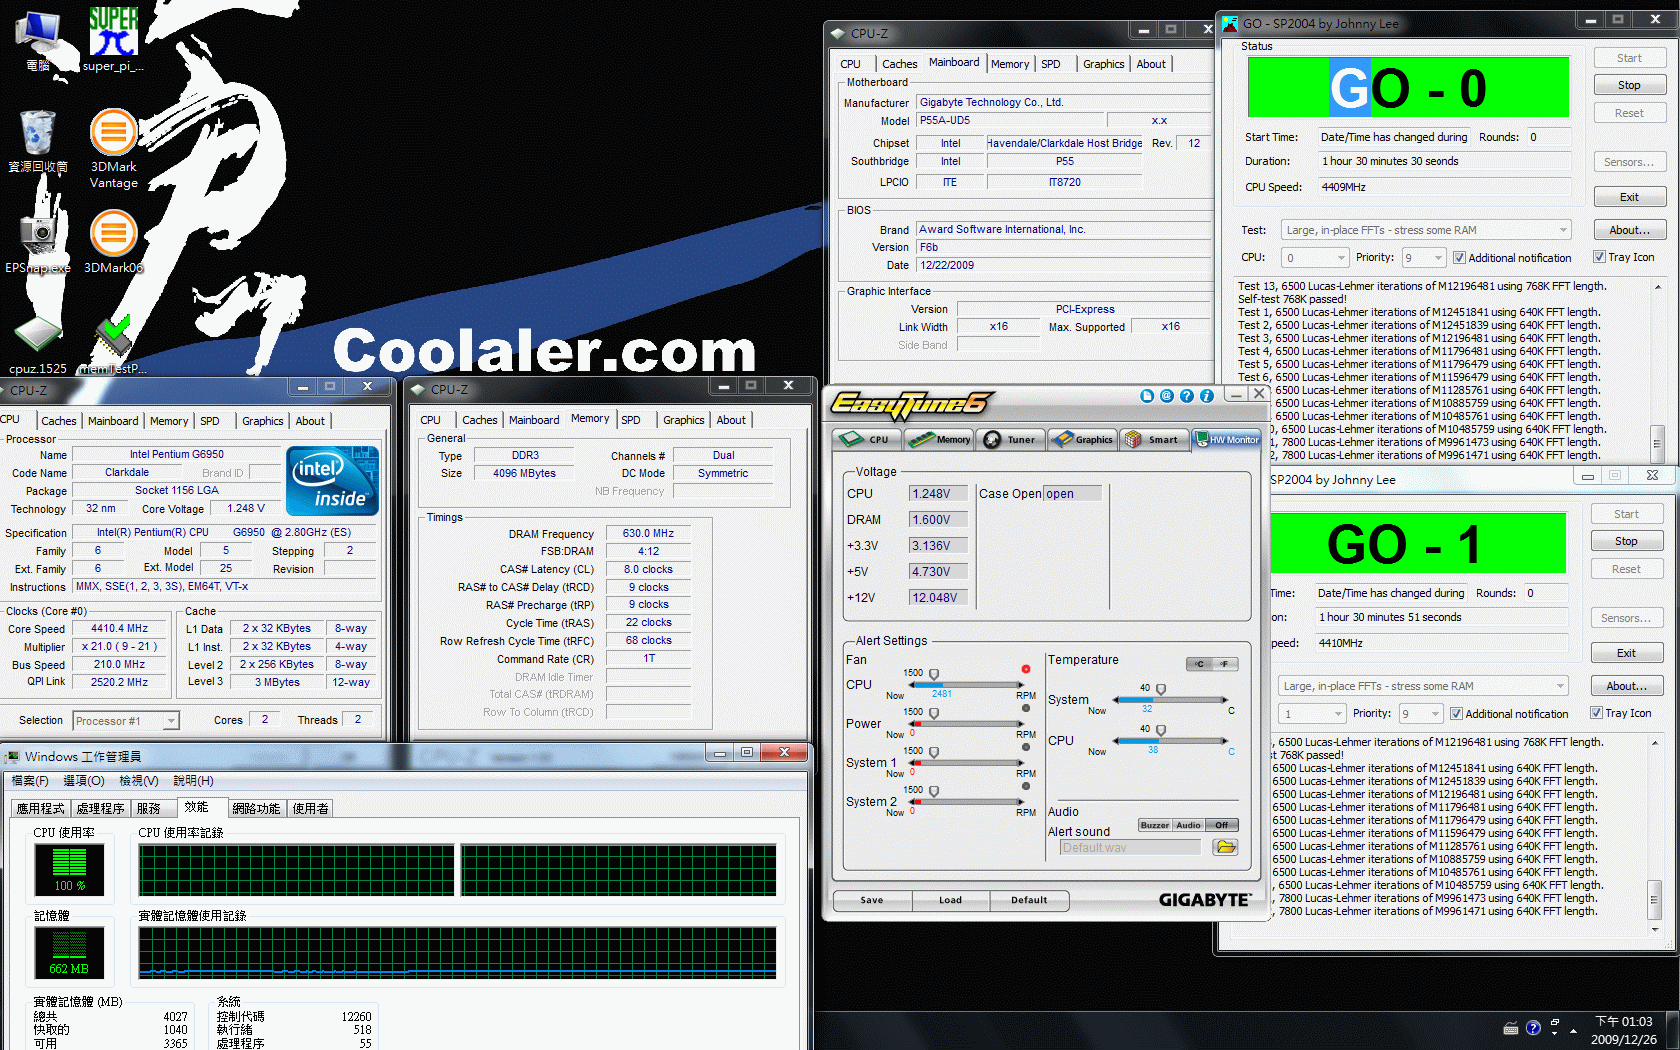Adjust the CPU temperature alert slider

click(x=1161, y=731)
